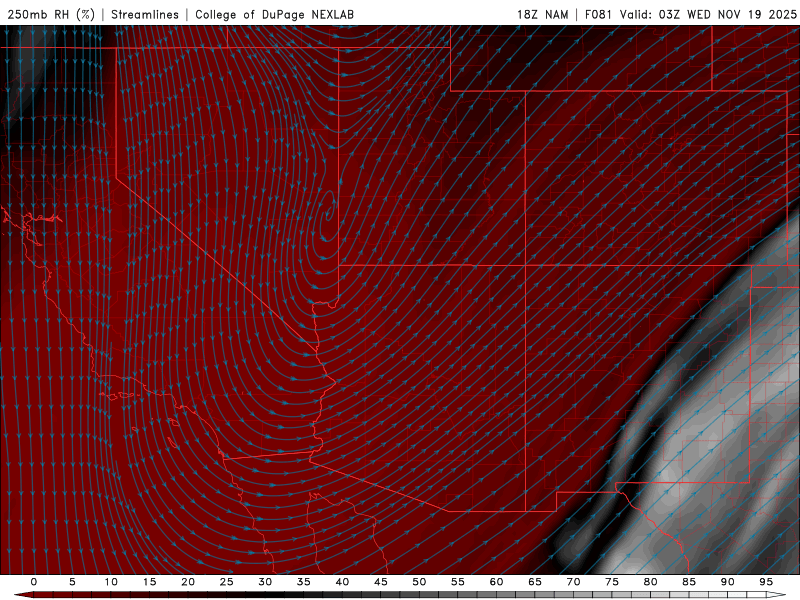Click the colorbar label "15"
Screen dimensions: 800x600
149,582
